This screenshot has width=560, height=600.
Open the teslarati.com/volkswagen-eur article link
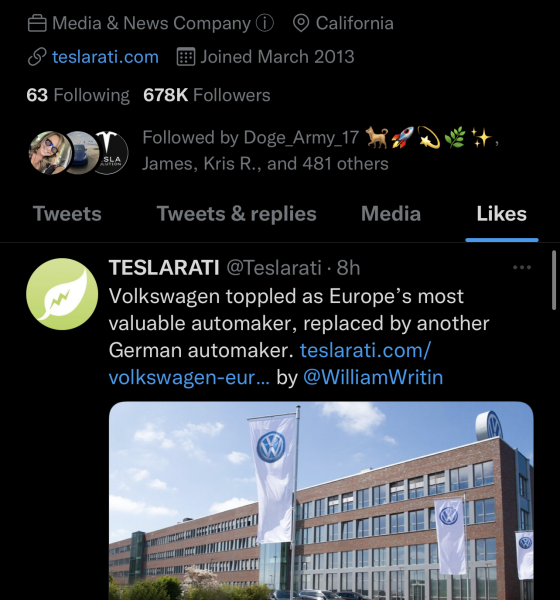pyautogui.click(x=270, y=364)
